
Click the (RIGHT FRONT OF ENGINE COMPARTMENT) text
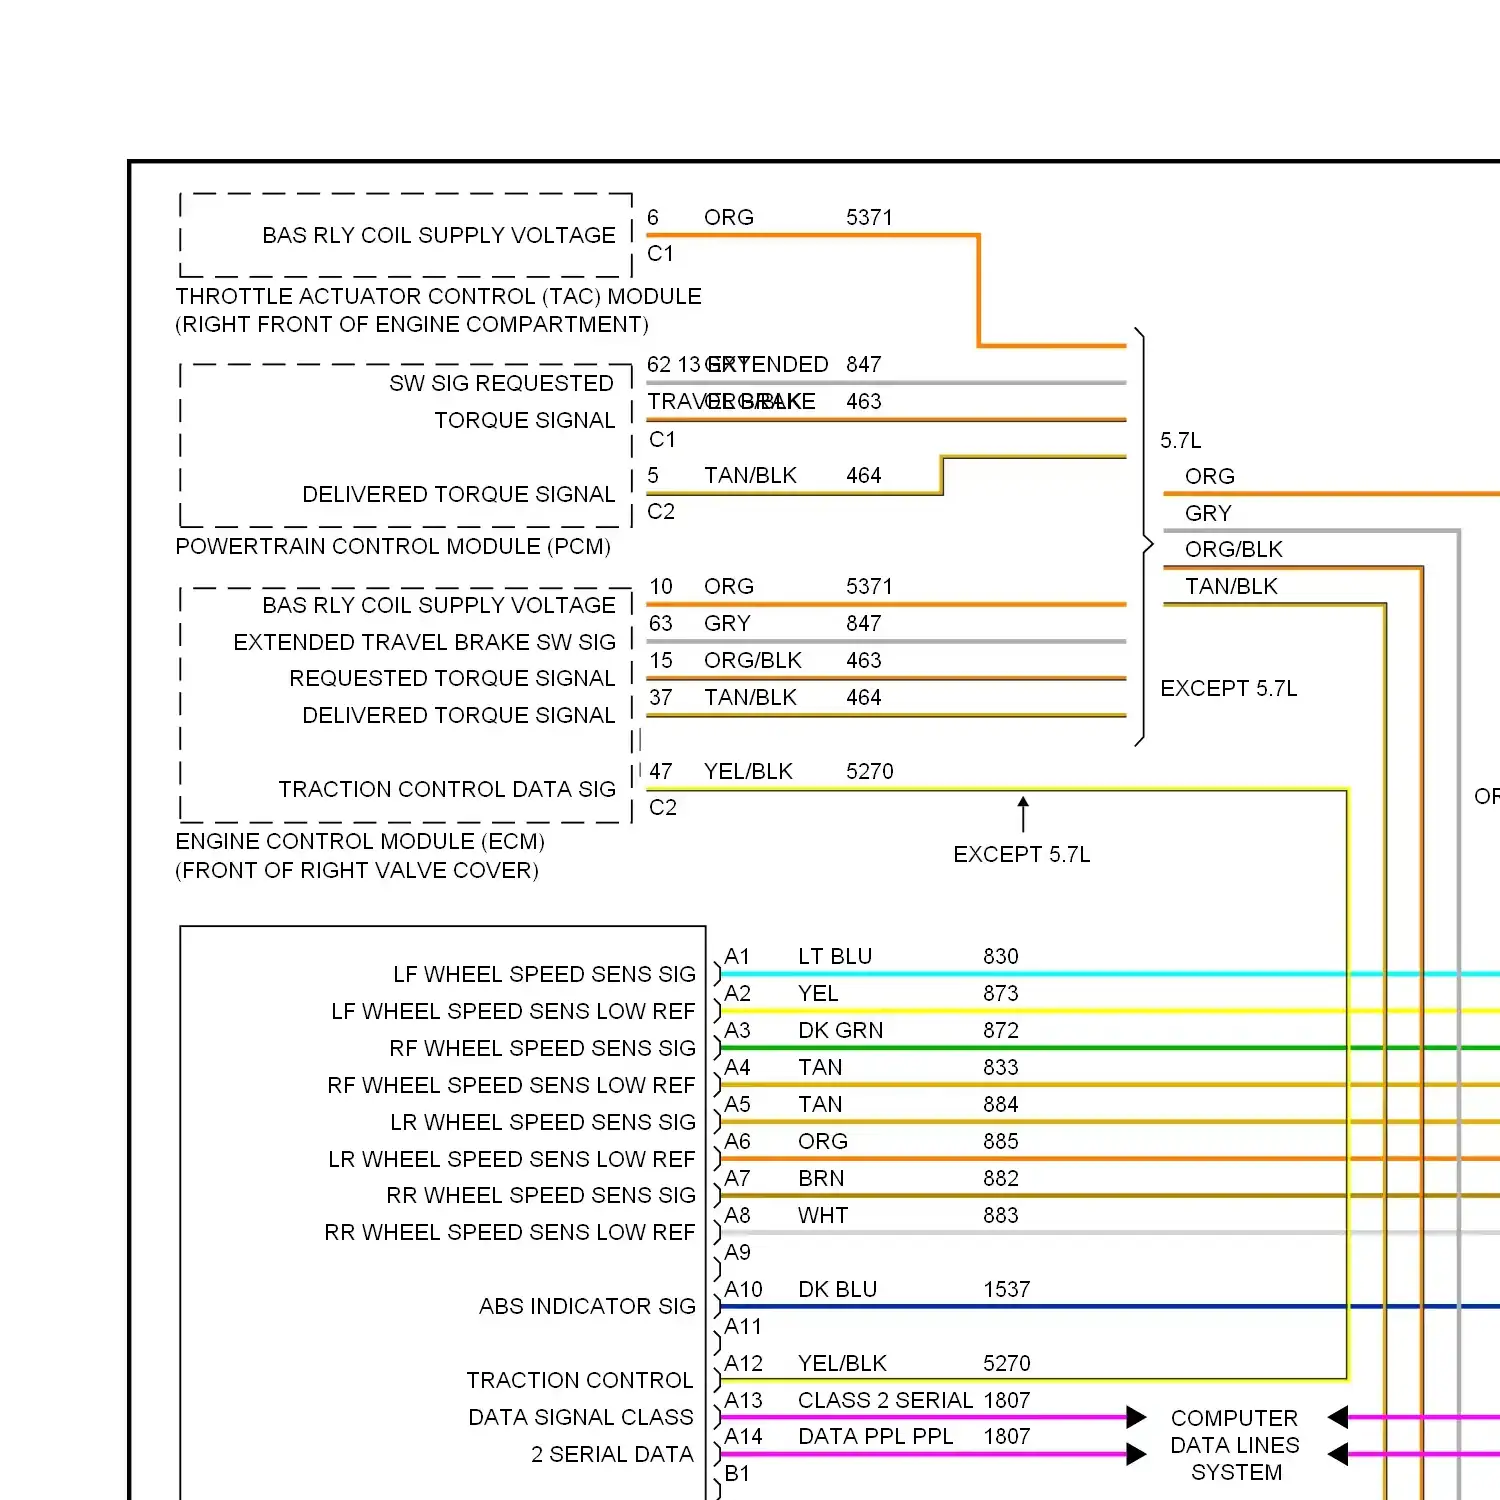(412, 324)
